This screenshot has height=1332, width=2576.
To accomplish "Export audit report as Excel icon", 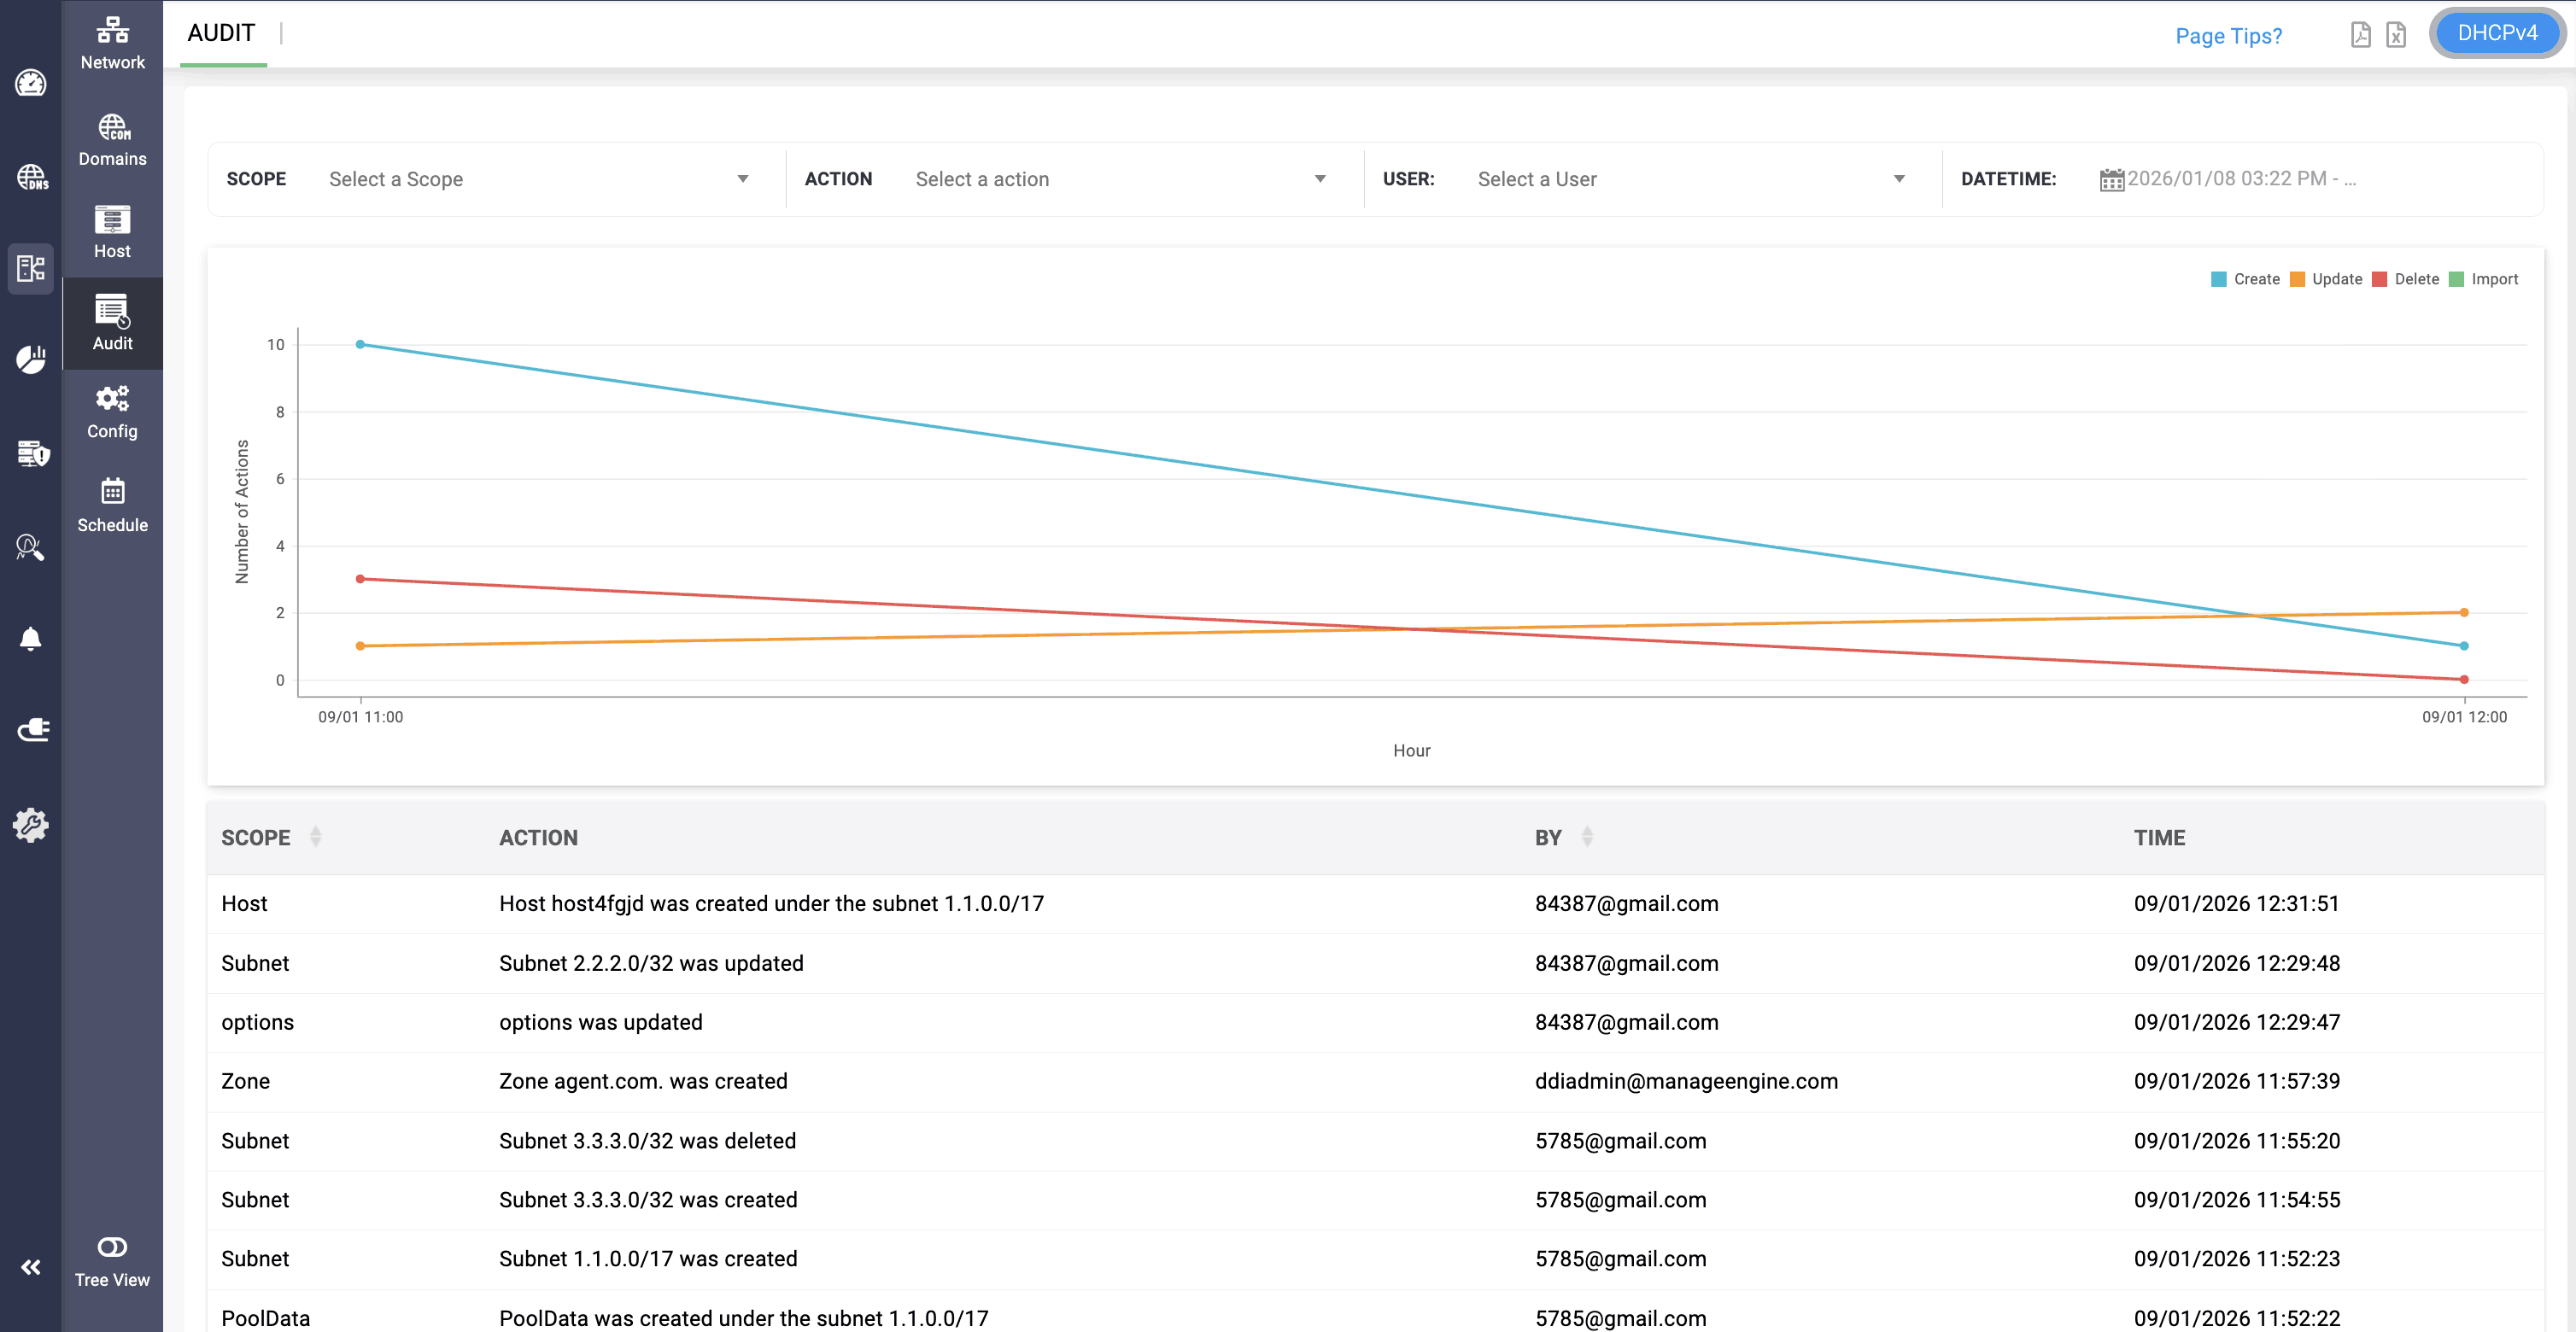I will (x=2396, y=35).
